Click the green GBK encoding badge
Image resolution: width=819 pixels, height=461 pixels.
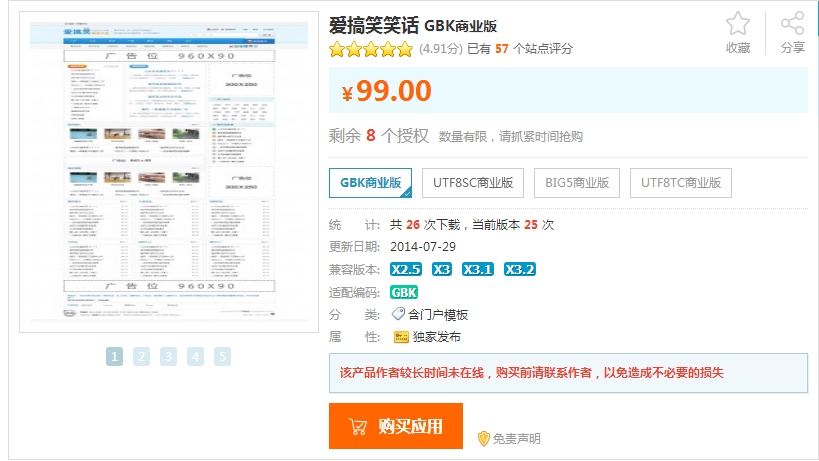[404, 292]
